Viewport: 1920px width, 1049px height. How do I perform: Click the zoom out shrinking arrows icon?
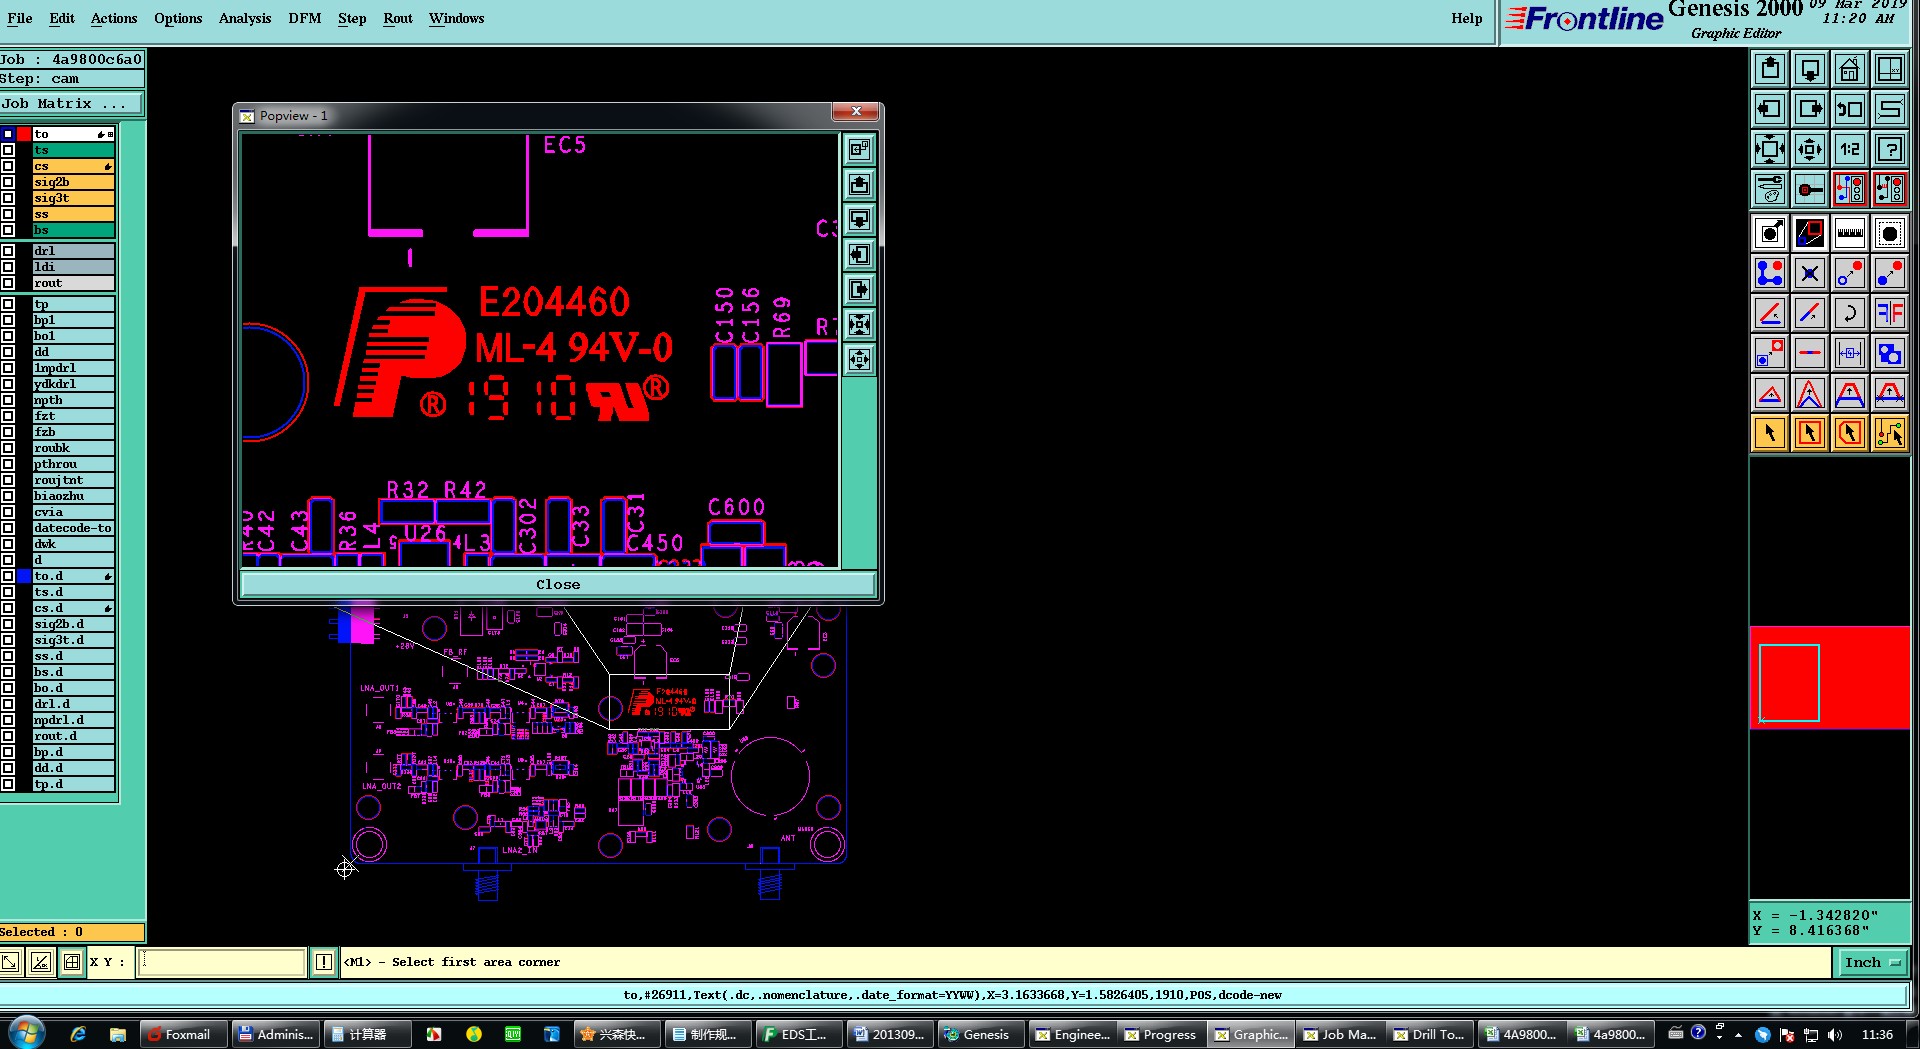pos(1810,150)
